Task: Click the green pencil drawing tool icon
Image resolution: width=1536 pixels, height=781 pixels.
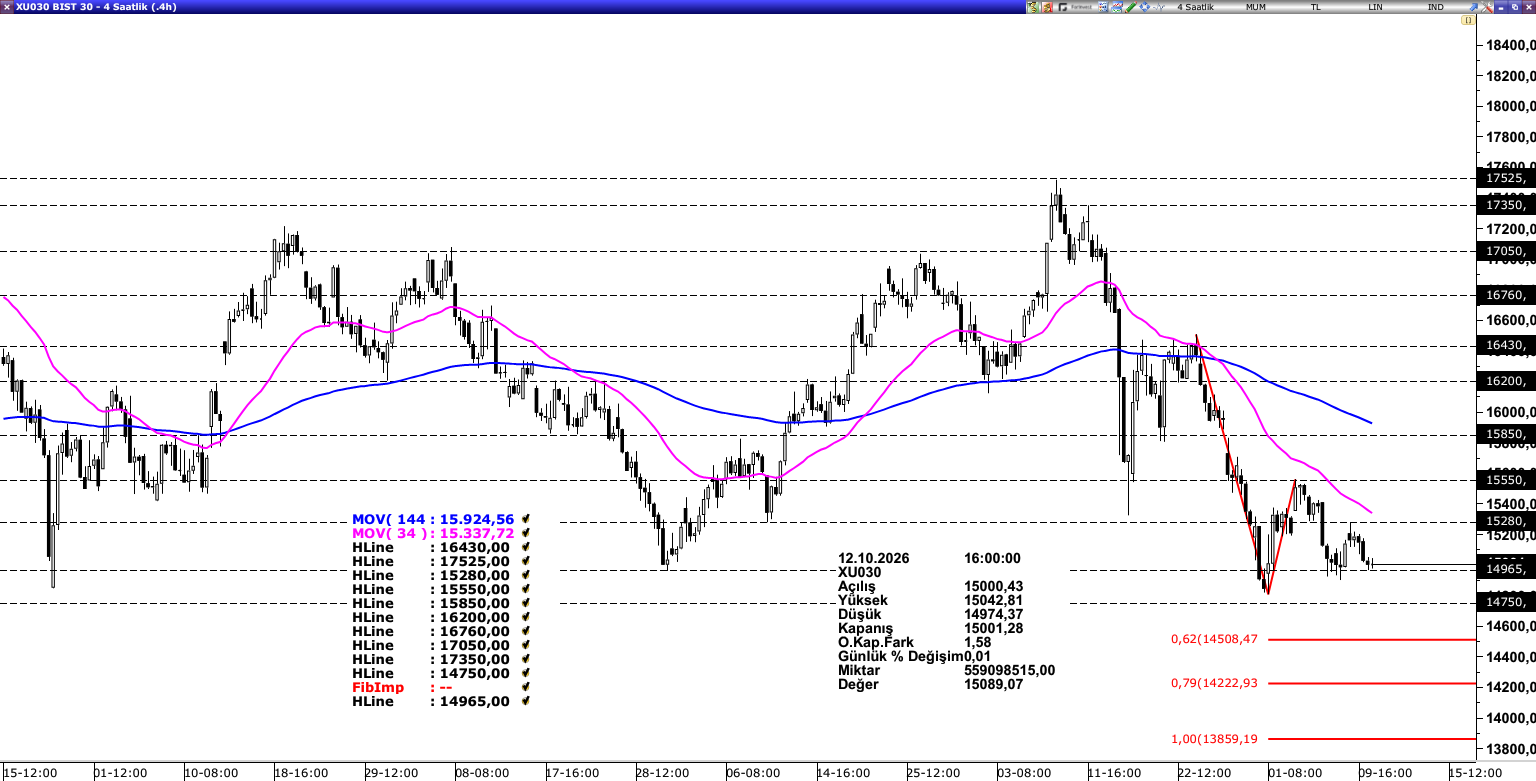Action: [x=1131, y=7]
